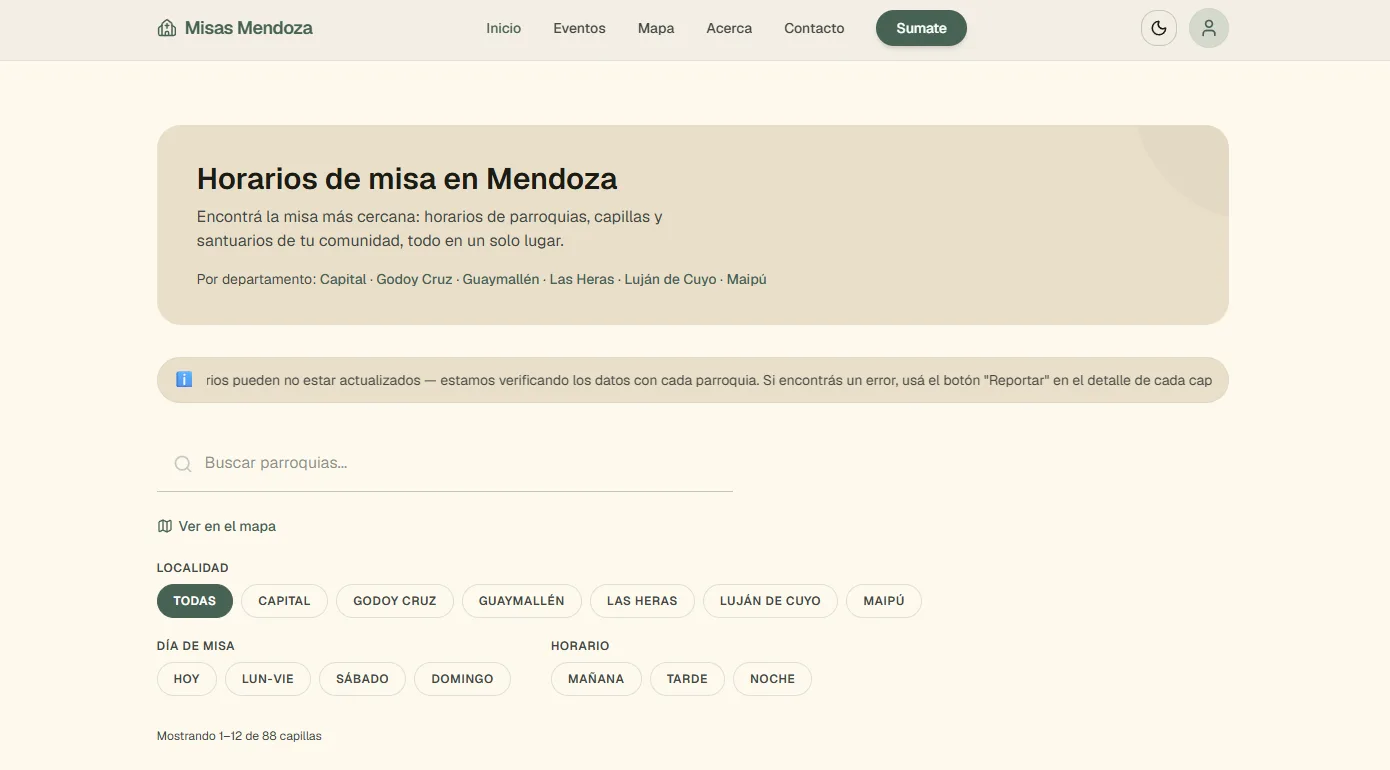Open the Godoy Cruz department link in the hero

point(414,279)
